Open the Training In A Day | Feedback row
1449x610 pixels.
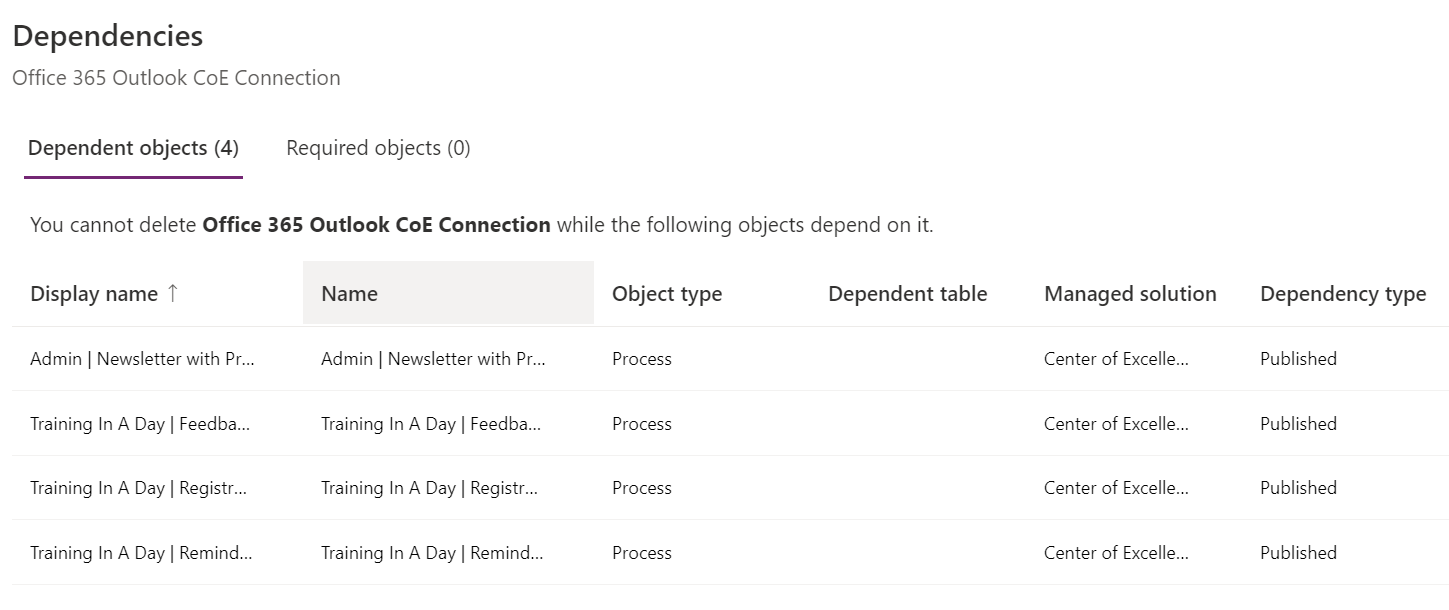tap(141, 423)
